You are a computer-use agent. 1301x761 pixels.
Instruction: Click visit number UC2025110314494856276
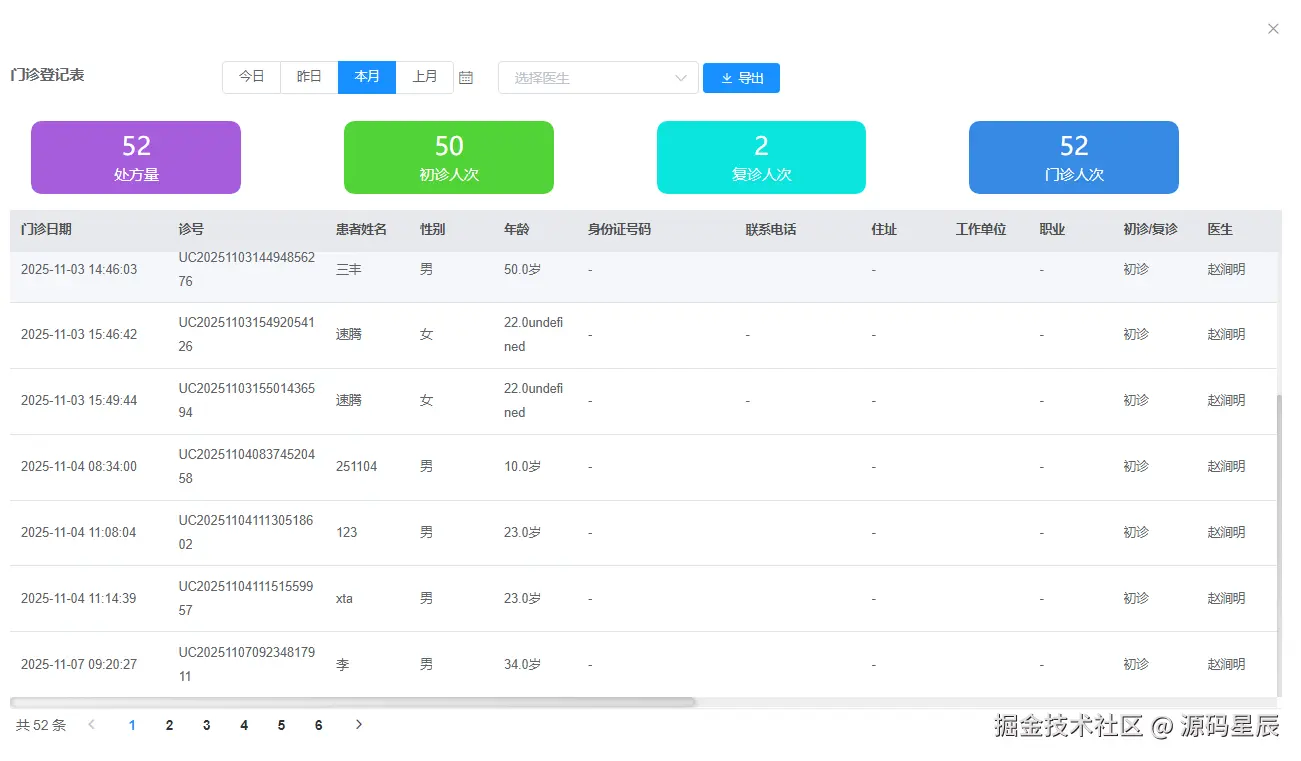point(247,269)
